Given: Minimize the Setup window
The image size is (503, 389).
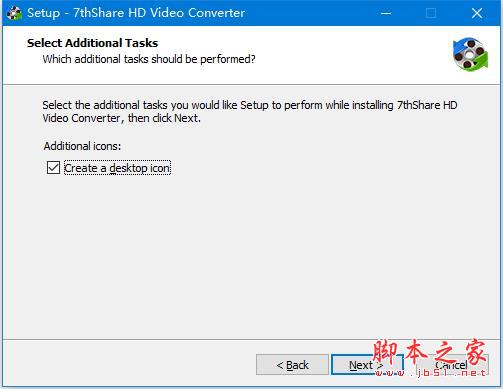Looking at the screenshot, I should [x=386, y=13].
